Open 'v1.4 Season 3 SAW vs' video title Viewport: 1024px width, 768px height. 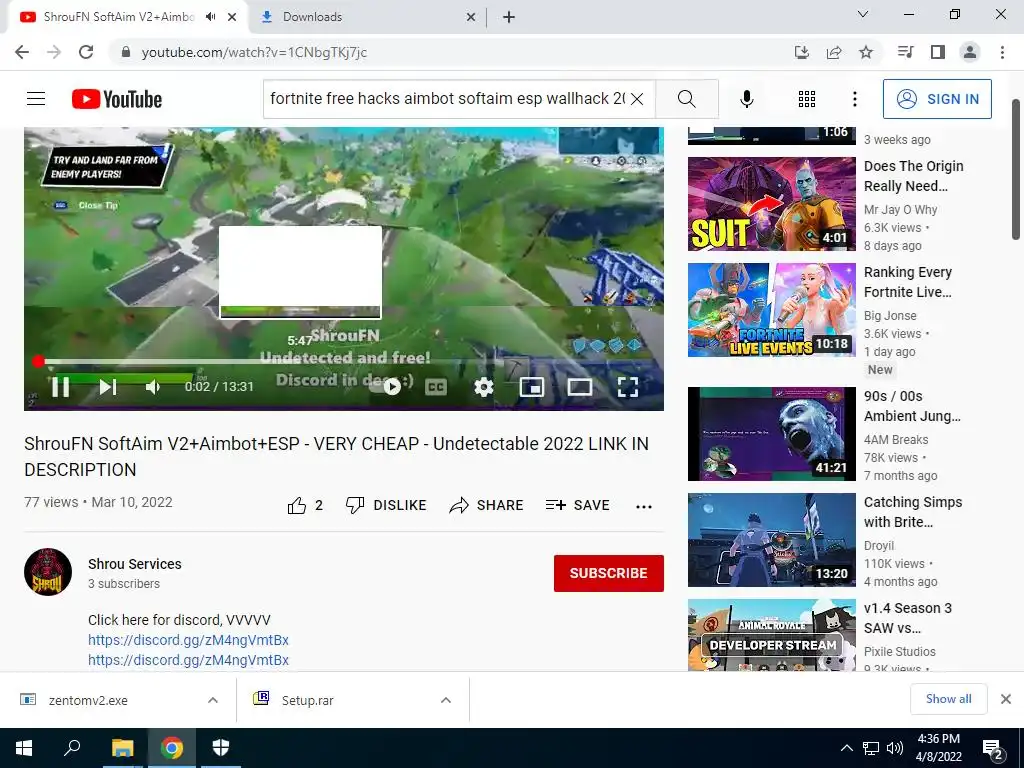pyautogui.click(x=907, y=618)
